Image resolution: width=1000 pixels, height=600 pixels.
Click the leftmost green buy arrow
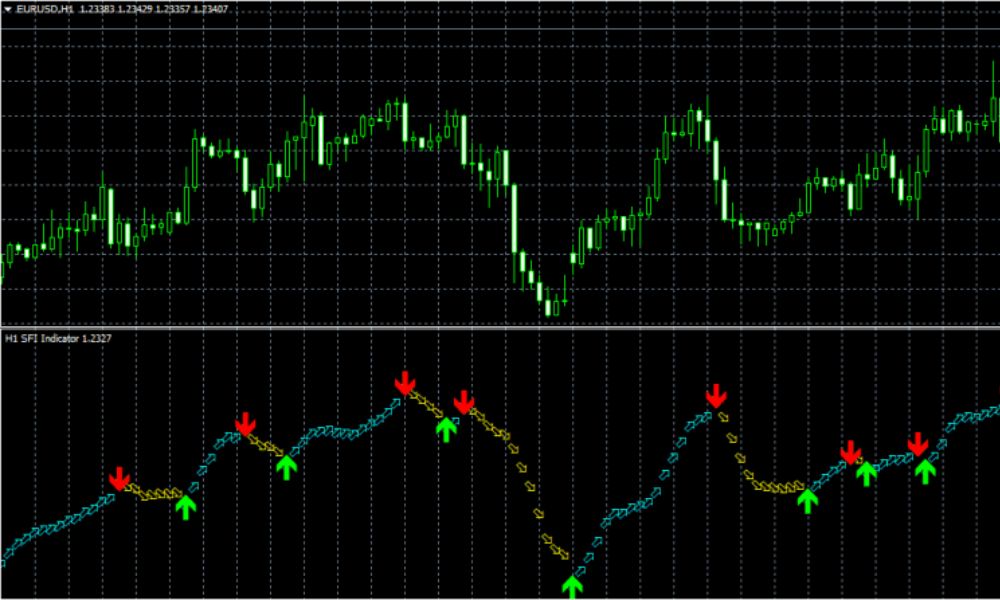[x=185, y=508]
